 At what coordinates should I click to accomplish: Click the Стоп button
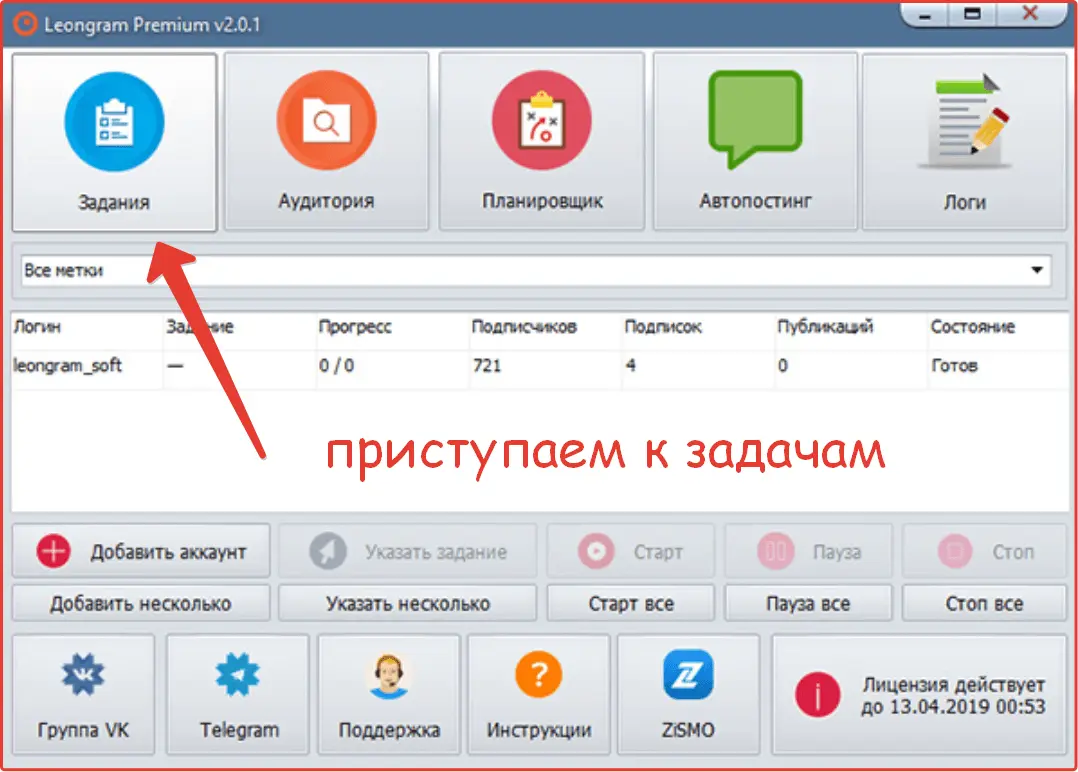984,551
